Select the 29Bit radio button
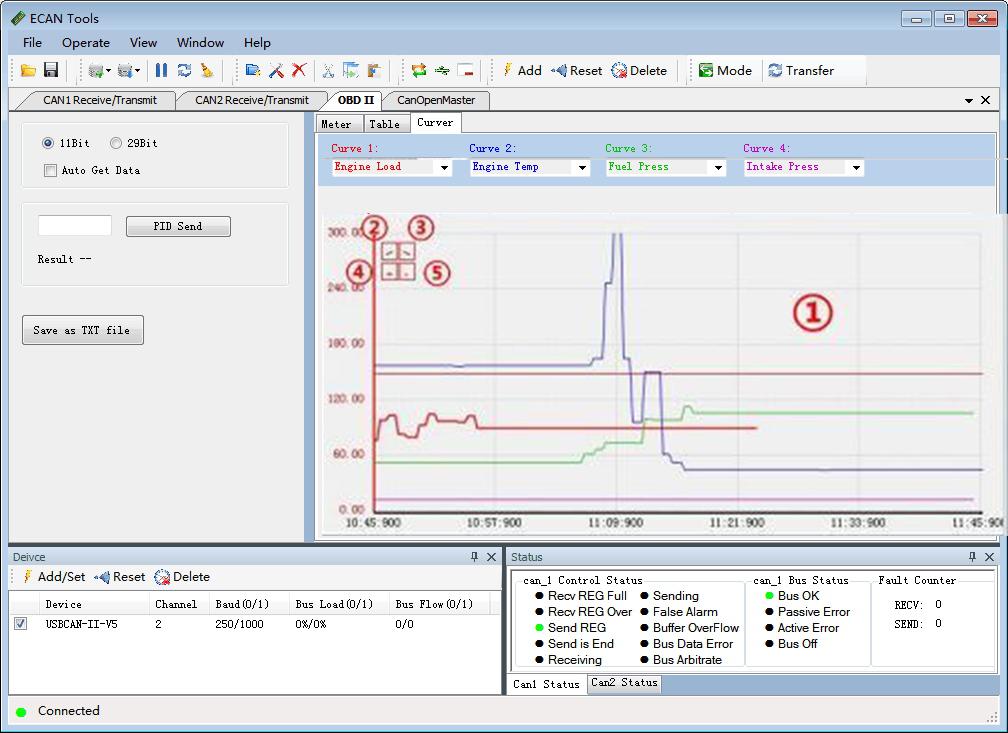The width and height of the screenshot is (1008, 733). [116, 143]
